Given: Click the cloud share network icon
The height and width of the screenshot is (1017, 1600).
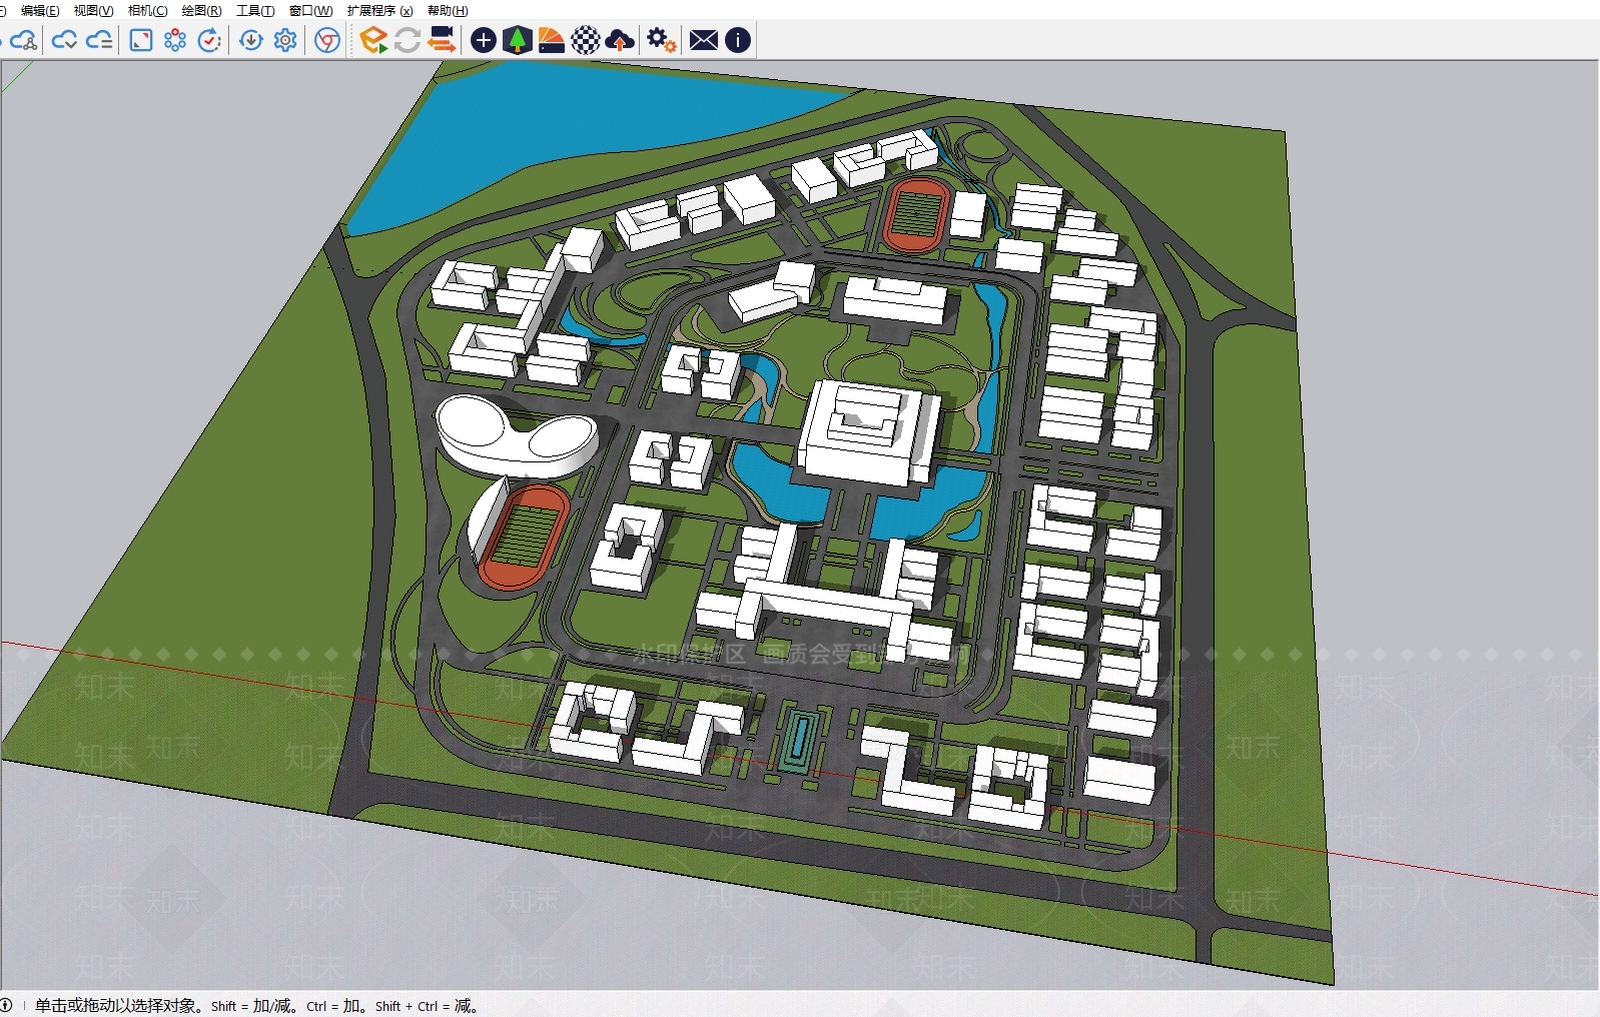Looking at the screenshot, I should (23, 40).
